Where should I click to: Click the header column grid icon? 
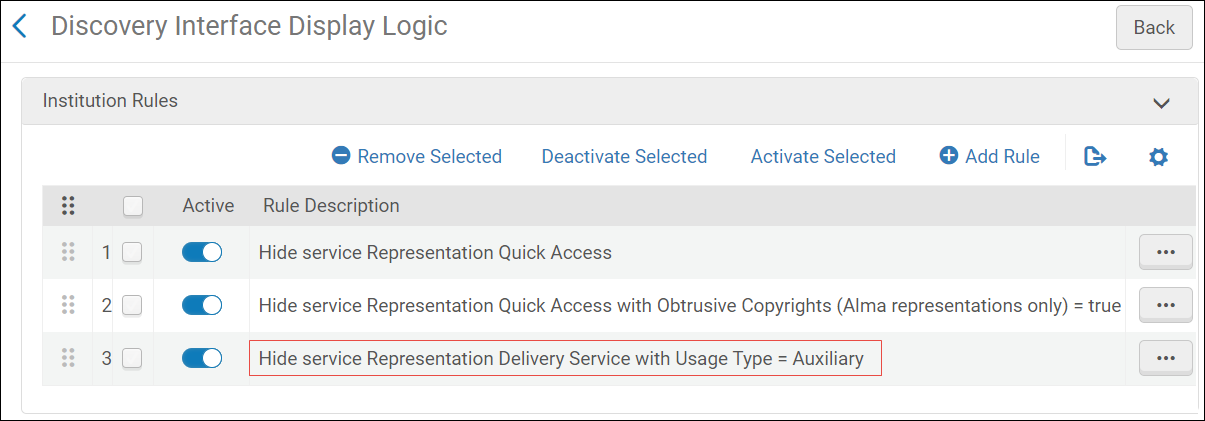coord(68,206)
